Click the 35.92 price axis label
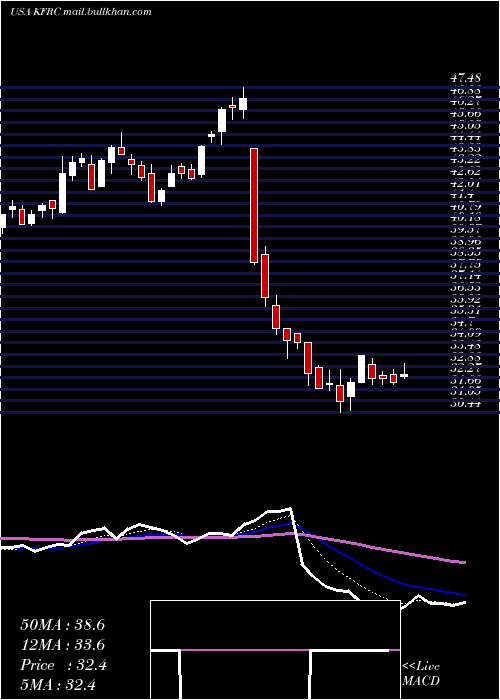500x700 pixels. [x=468, y=300]
